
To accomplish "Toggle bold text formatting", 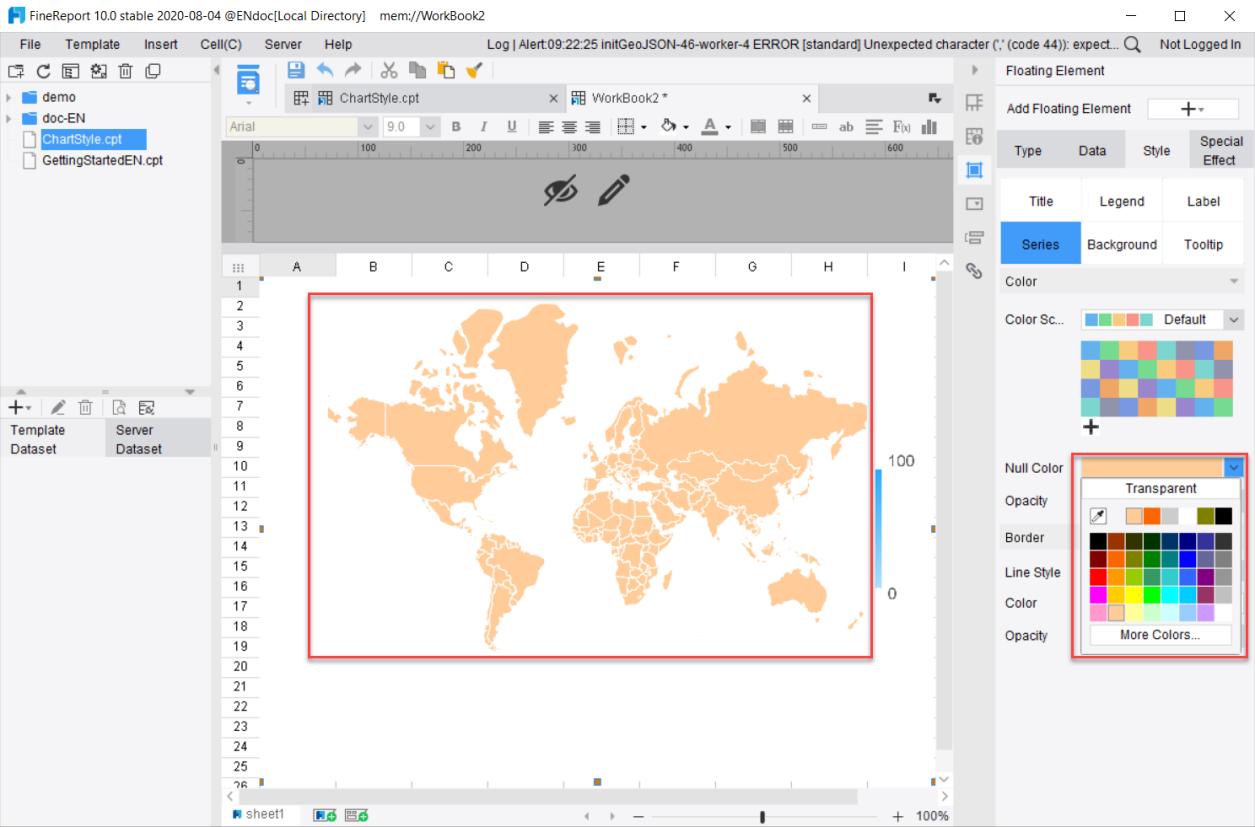I will (456, 127).
